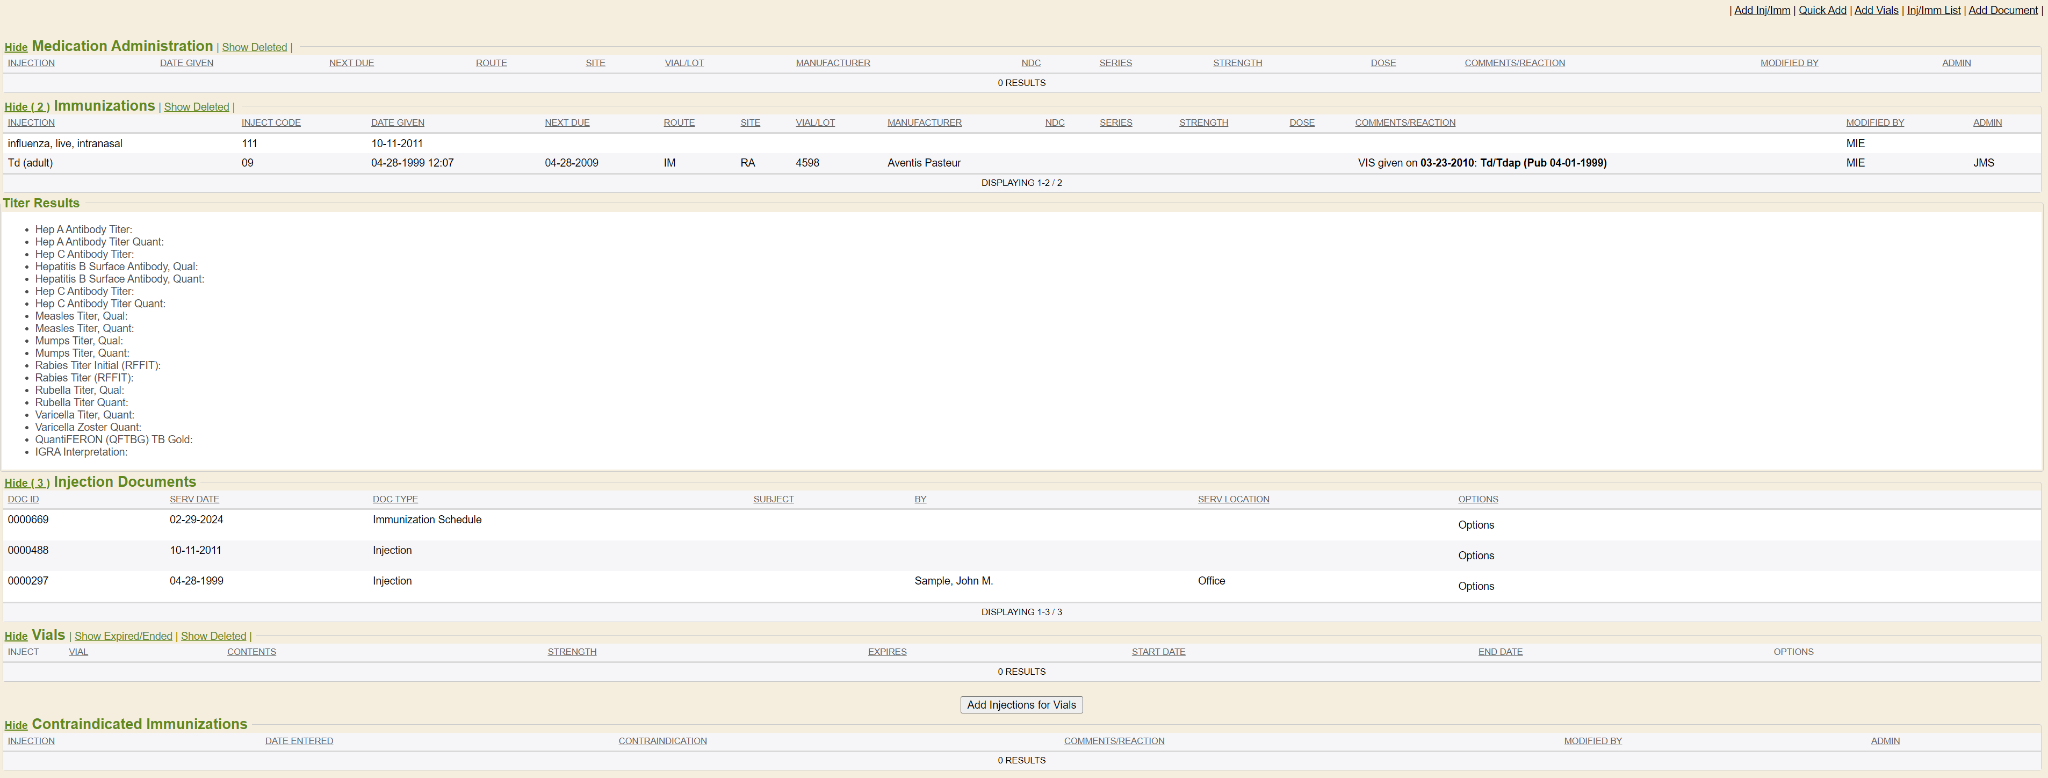Screen dimensions: 2048x778
Task: Open Options for document 0000488
Action: 1476,556
